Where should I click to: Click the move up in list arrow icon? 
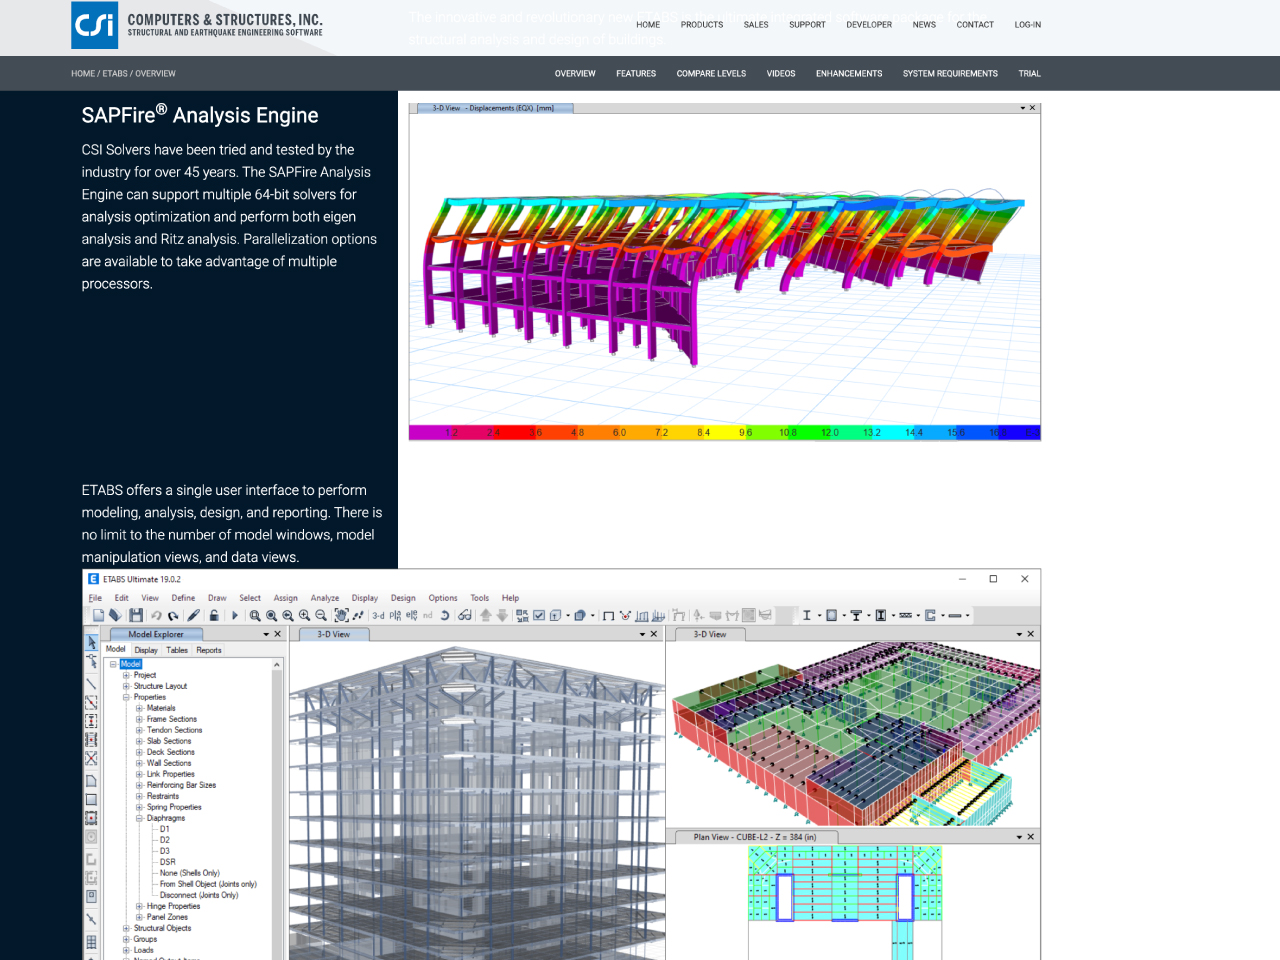pyautogui.click(x=485, y=615)
